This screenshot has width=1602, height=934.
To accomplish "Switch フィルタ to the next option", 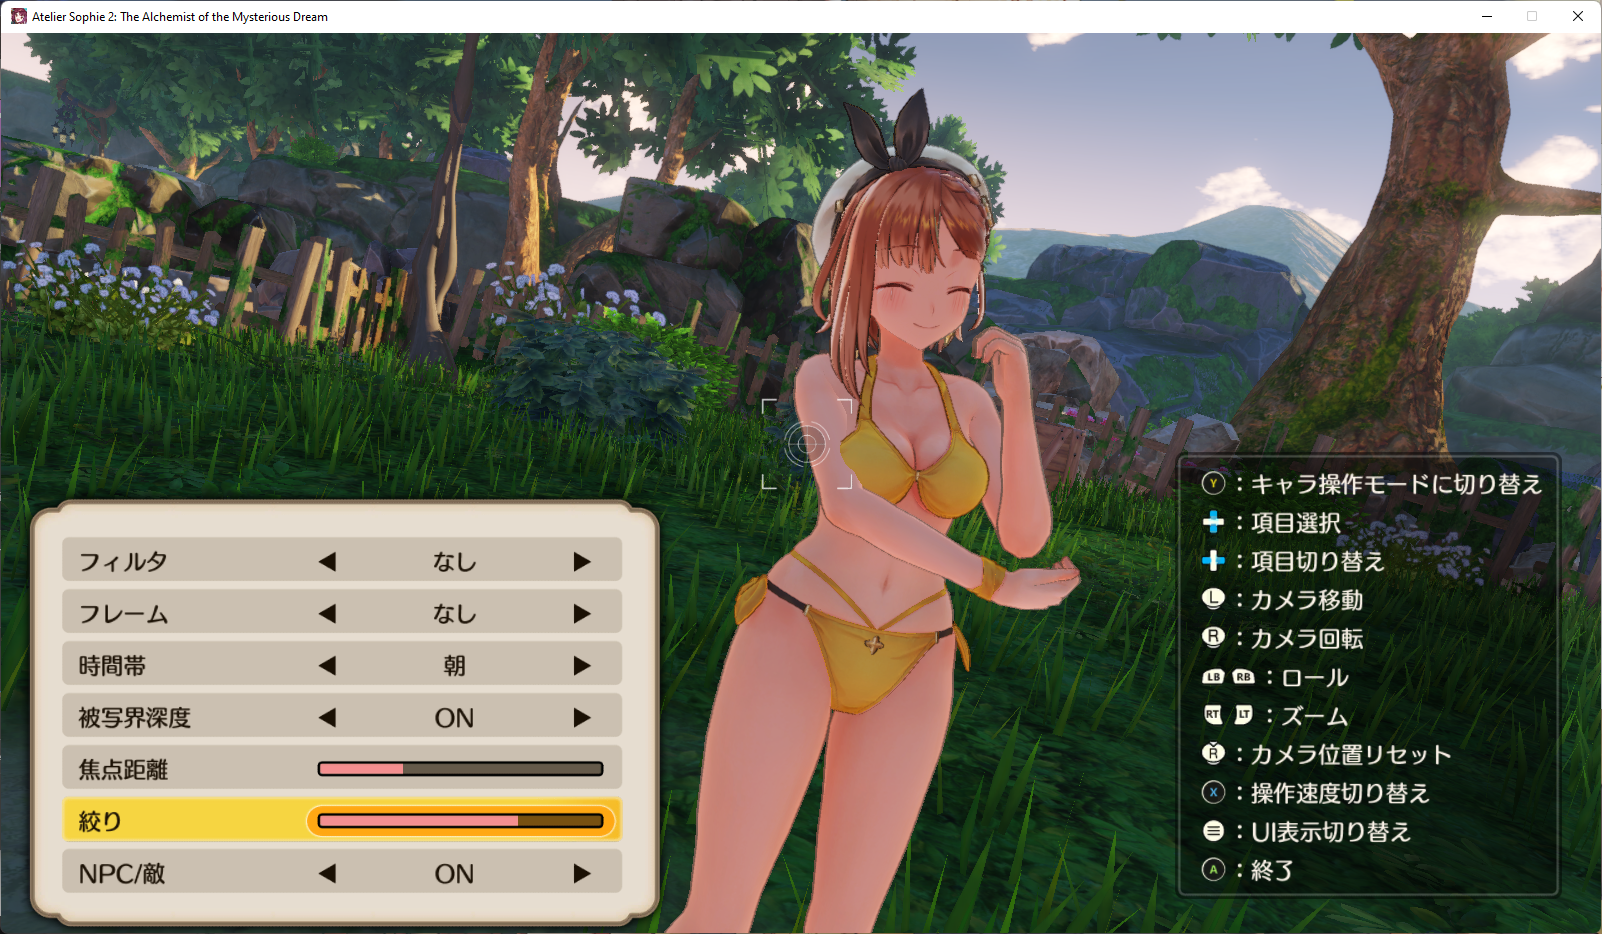I will (x=582, y=562).
